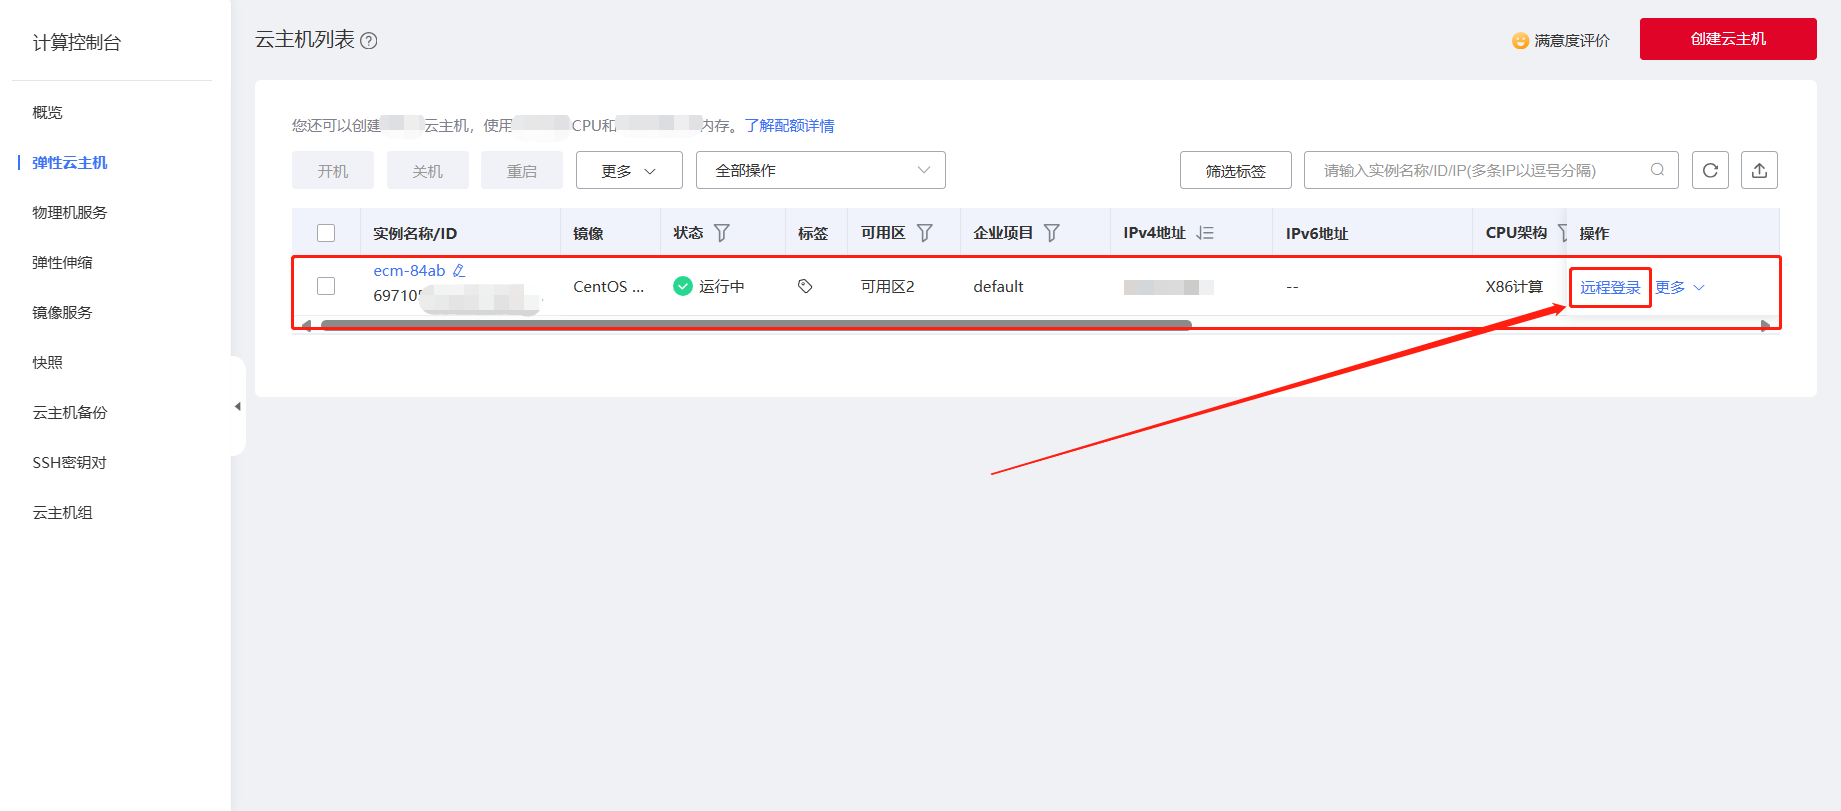1841x811 pixels.
Task: Click the table scroll right arrow
Action: coord(1765,326)
